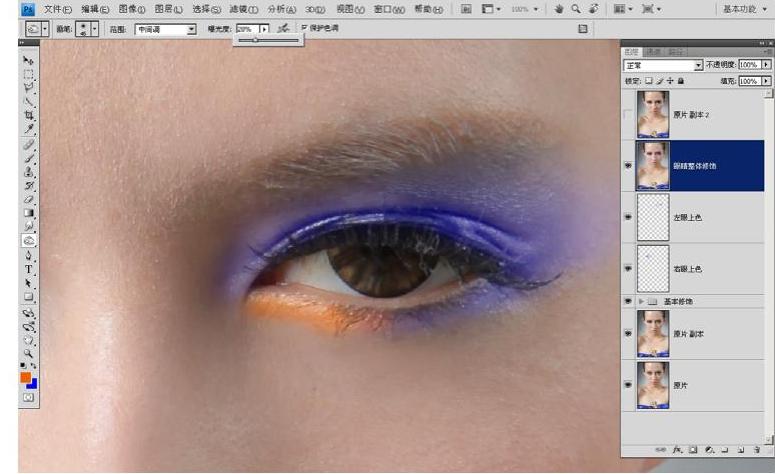This screenshot has width=775, height=474.
Task: Select the Horizontal Type tool
Action: (x=28, y=269)
